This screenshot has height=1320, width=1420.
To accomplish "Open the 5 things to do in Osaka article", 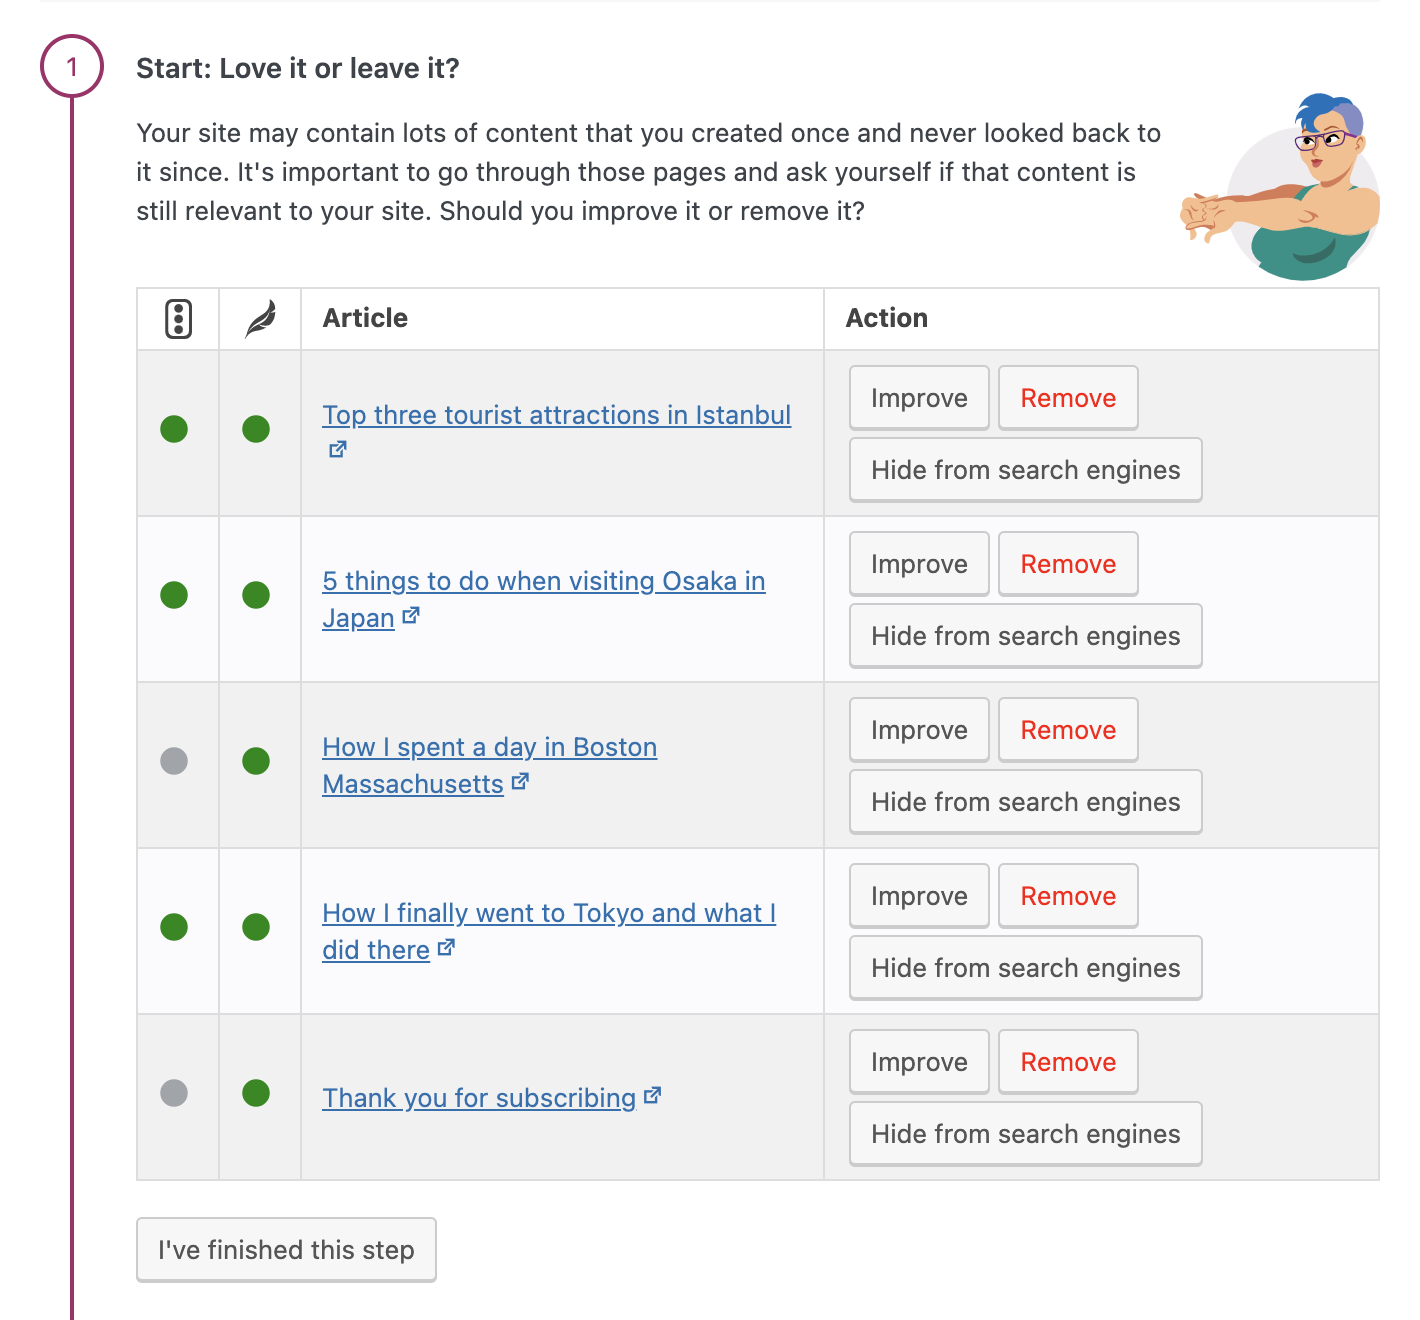I will (x=543, y=580).
